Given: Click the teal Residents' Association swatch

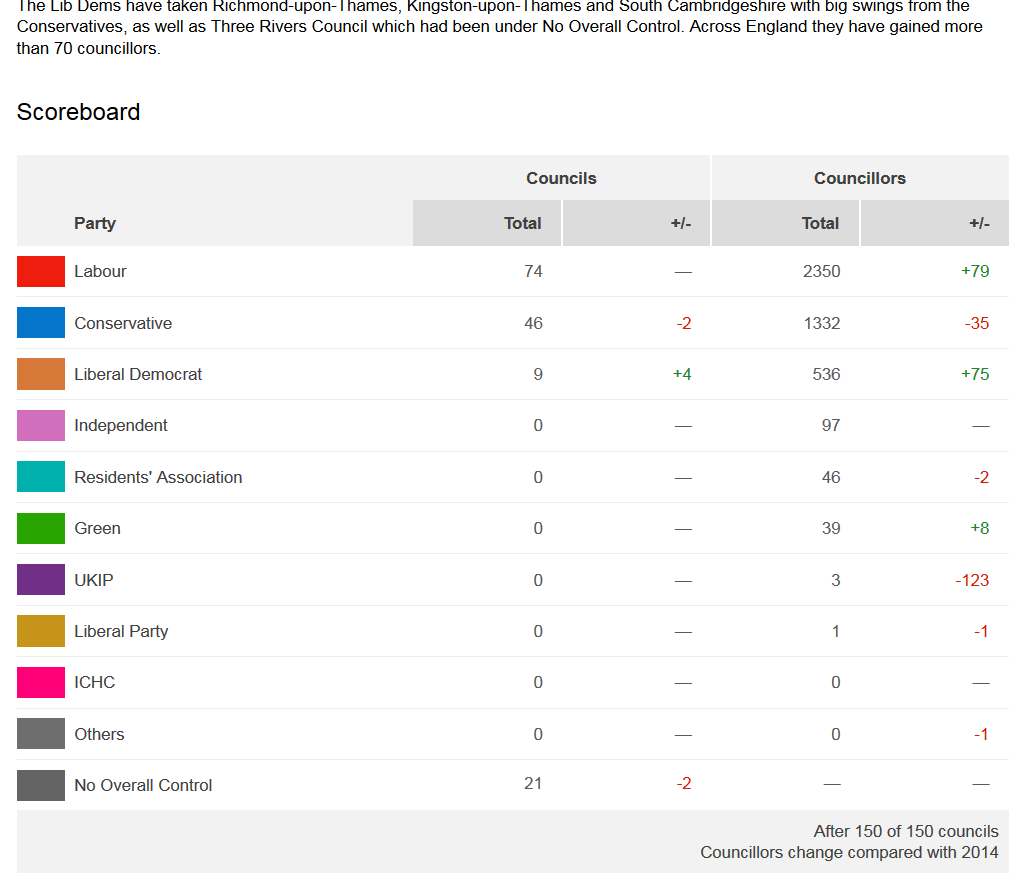Looking at the screenshot, I should click(41, 477).
